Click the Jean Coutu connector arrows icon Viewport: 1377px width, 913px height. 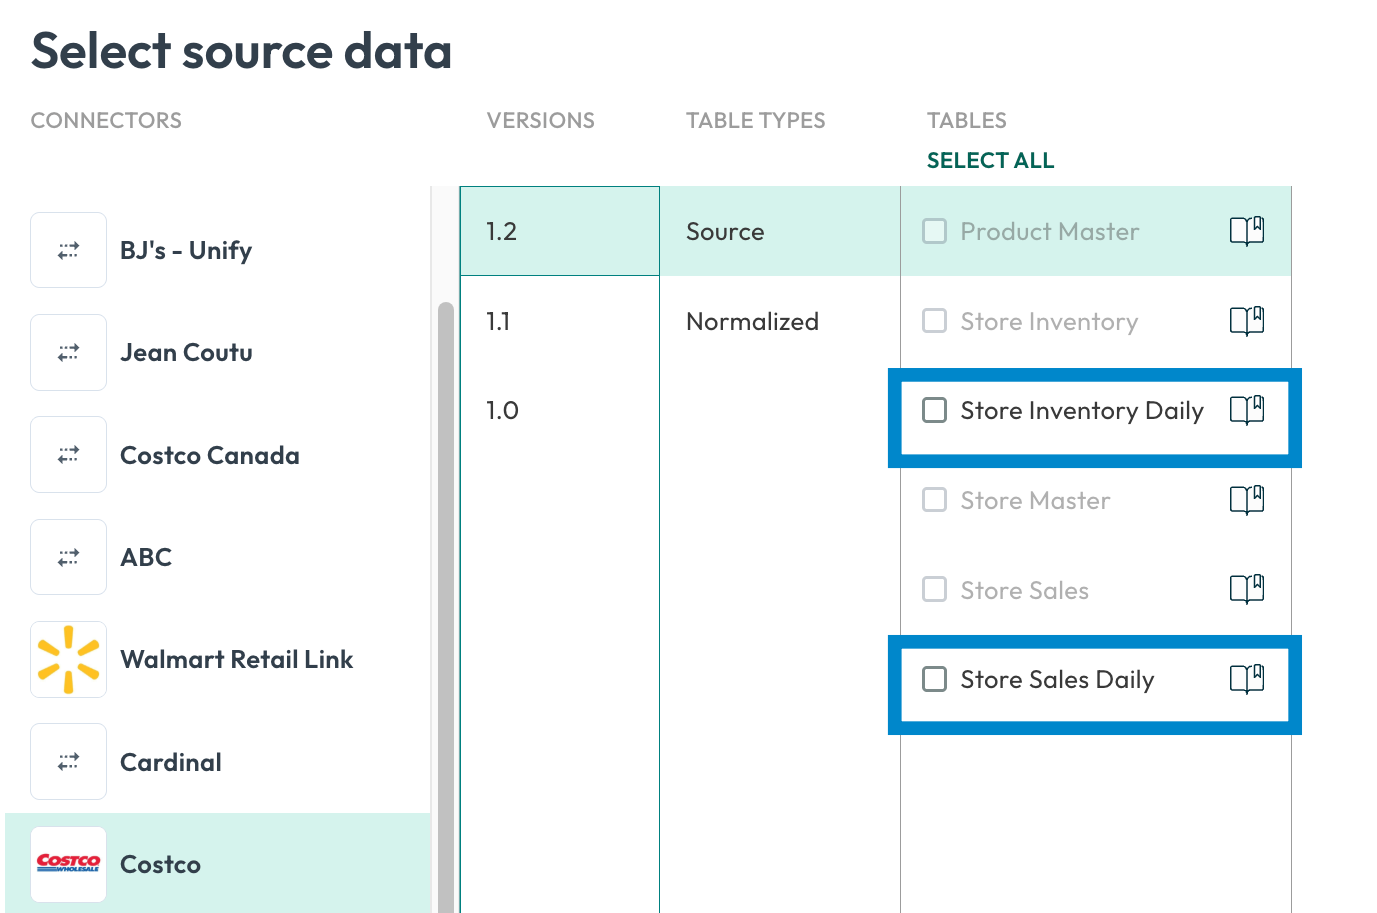click(x=68, y=352)
